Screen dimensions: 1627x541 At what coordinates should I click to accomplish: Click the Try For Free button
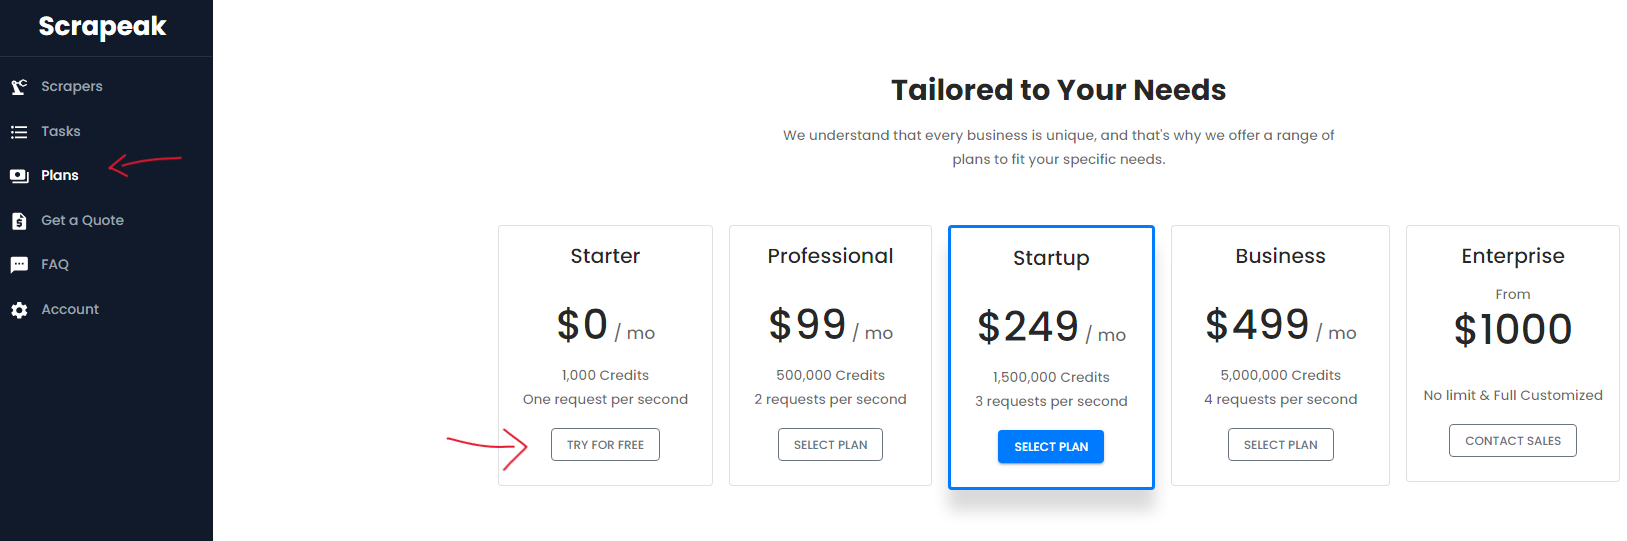(605, 445)
